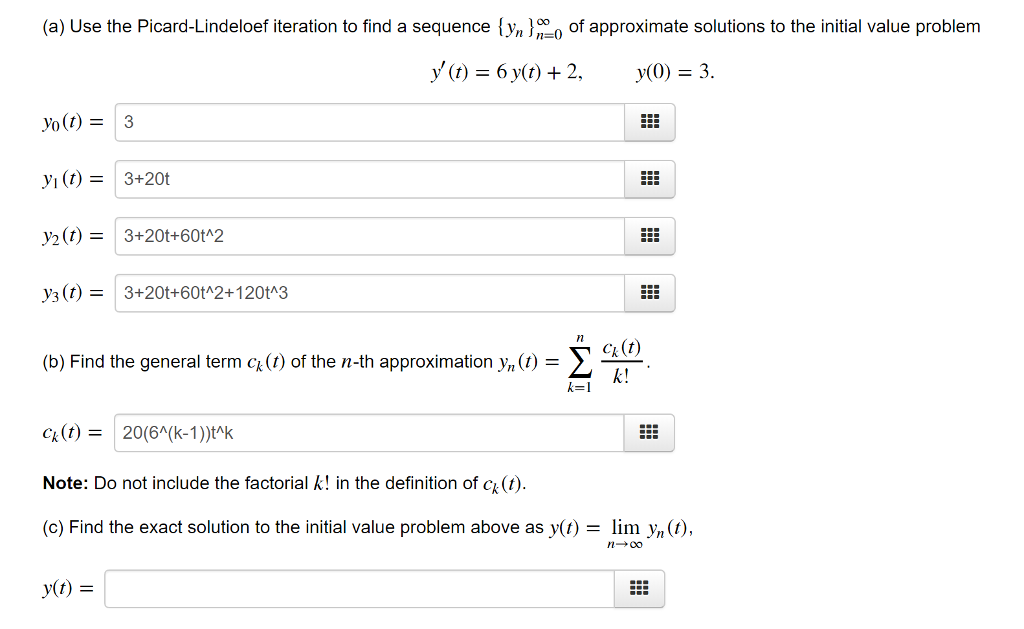Select the answer field directly below the Note line

click(360, 589)
